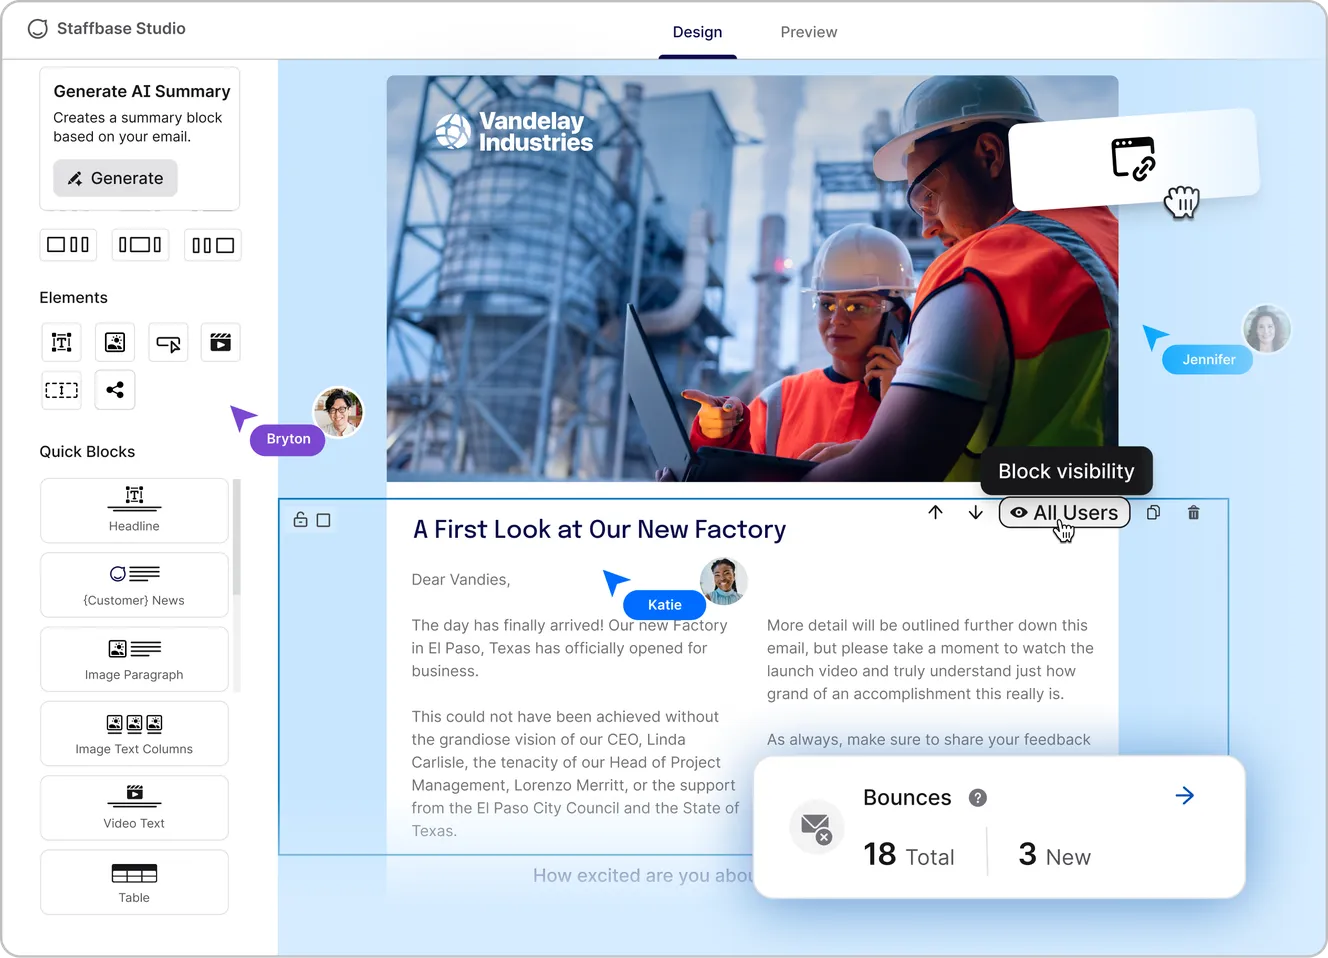Click the 18 Total bounces value

(909, 855)
